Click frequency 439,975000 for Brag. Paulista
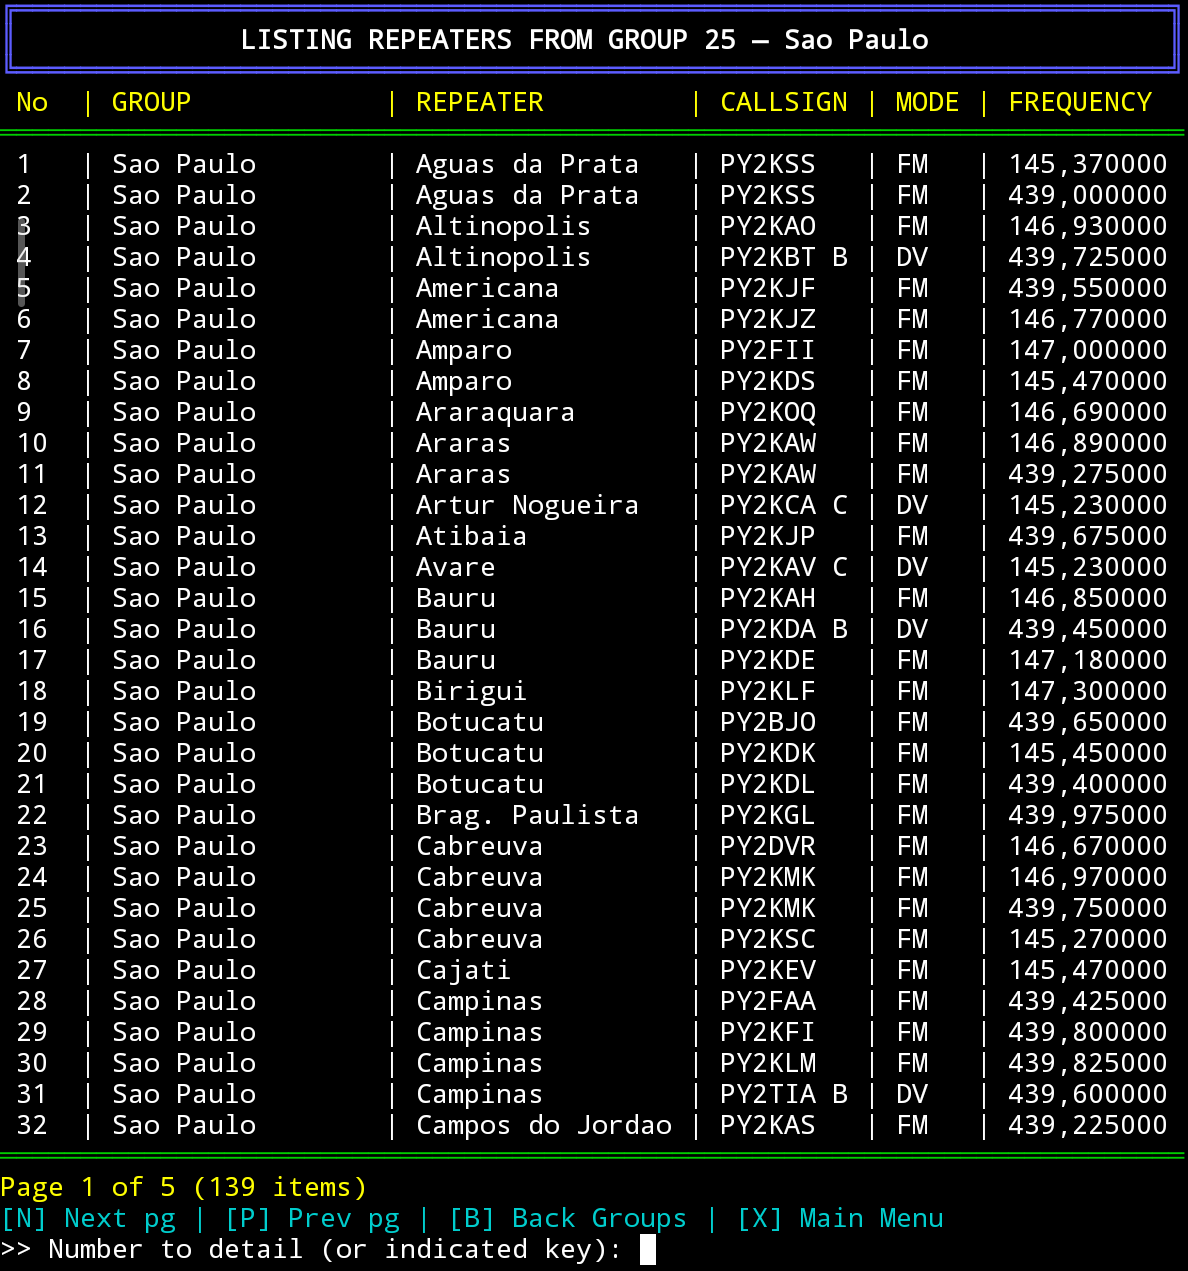Screen dimensions: 1188x1271 [x=1088, y=815]
